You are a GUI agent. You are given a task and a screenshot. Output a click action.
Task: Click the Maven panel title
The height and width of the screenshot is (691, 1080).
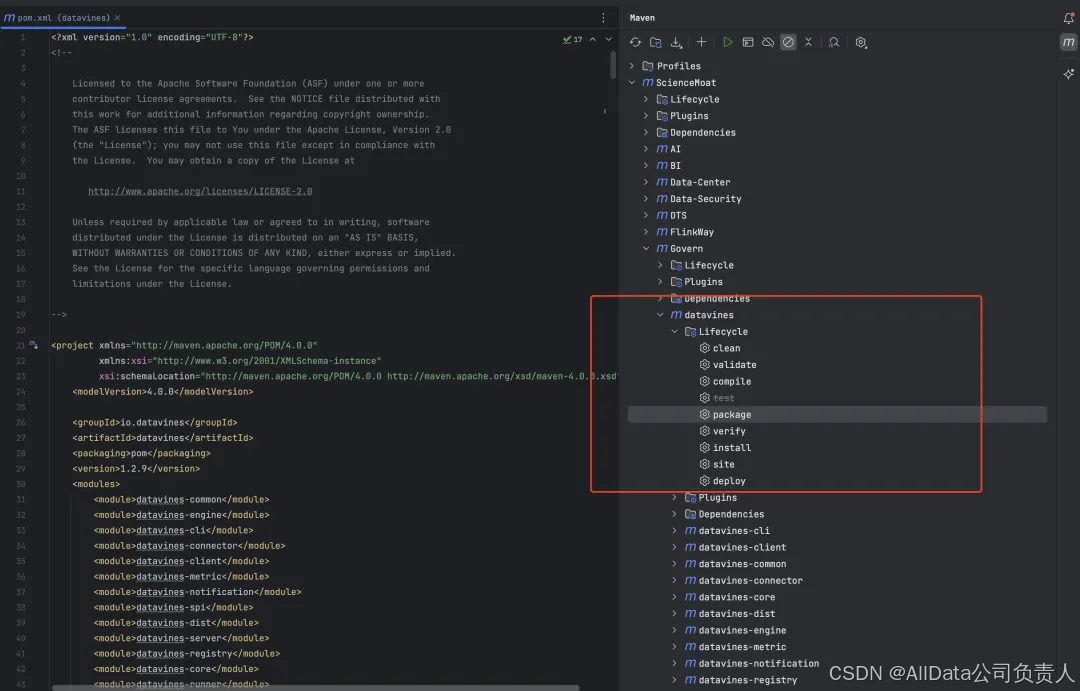coord(642,18)
